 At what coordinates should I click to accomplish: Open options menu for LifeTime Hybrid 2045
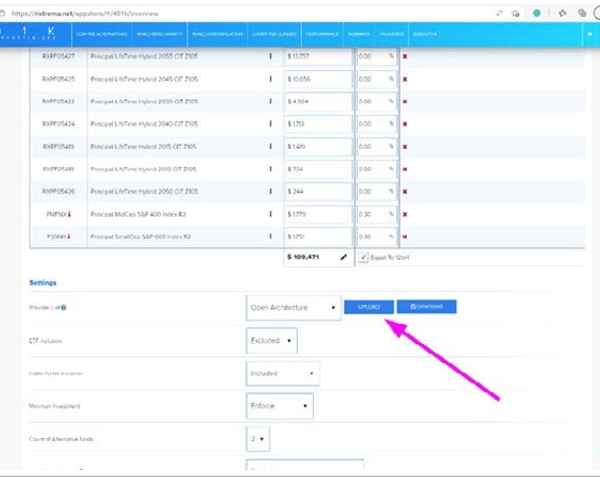271,78
